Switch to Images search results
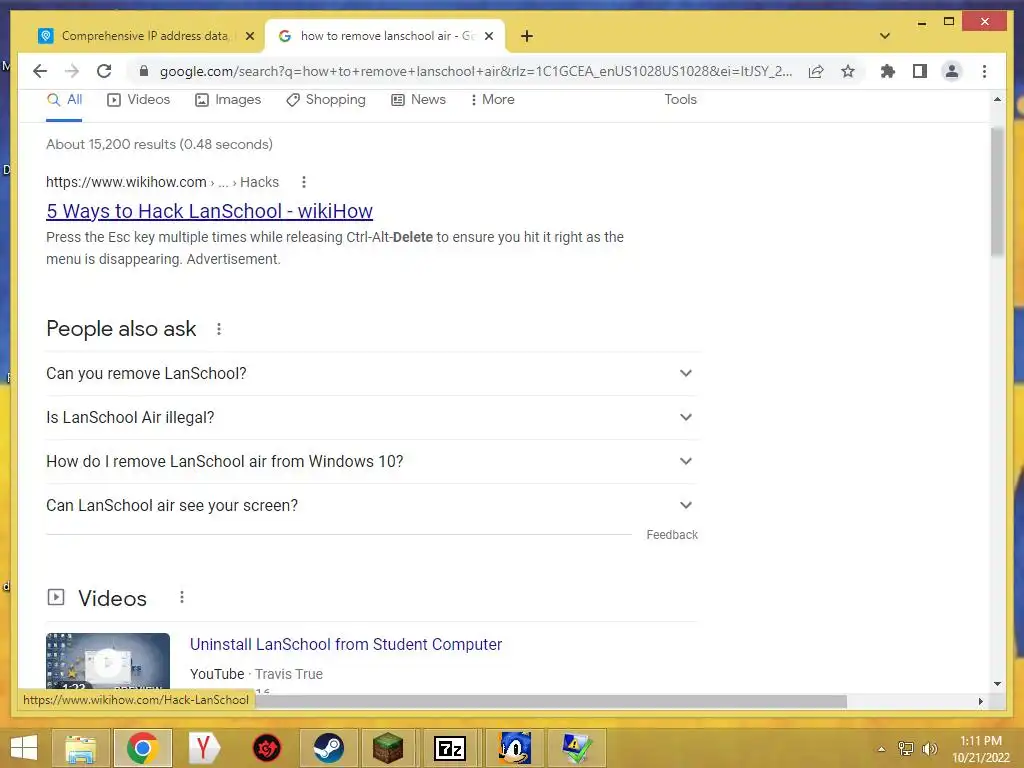The width and height of the screenshot is (1024, 768). tap(228, 100)
